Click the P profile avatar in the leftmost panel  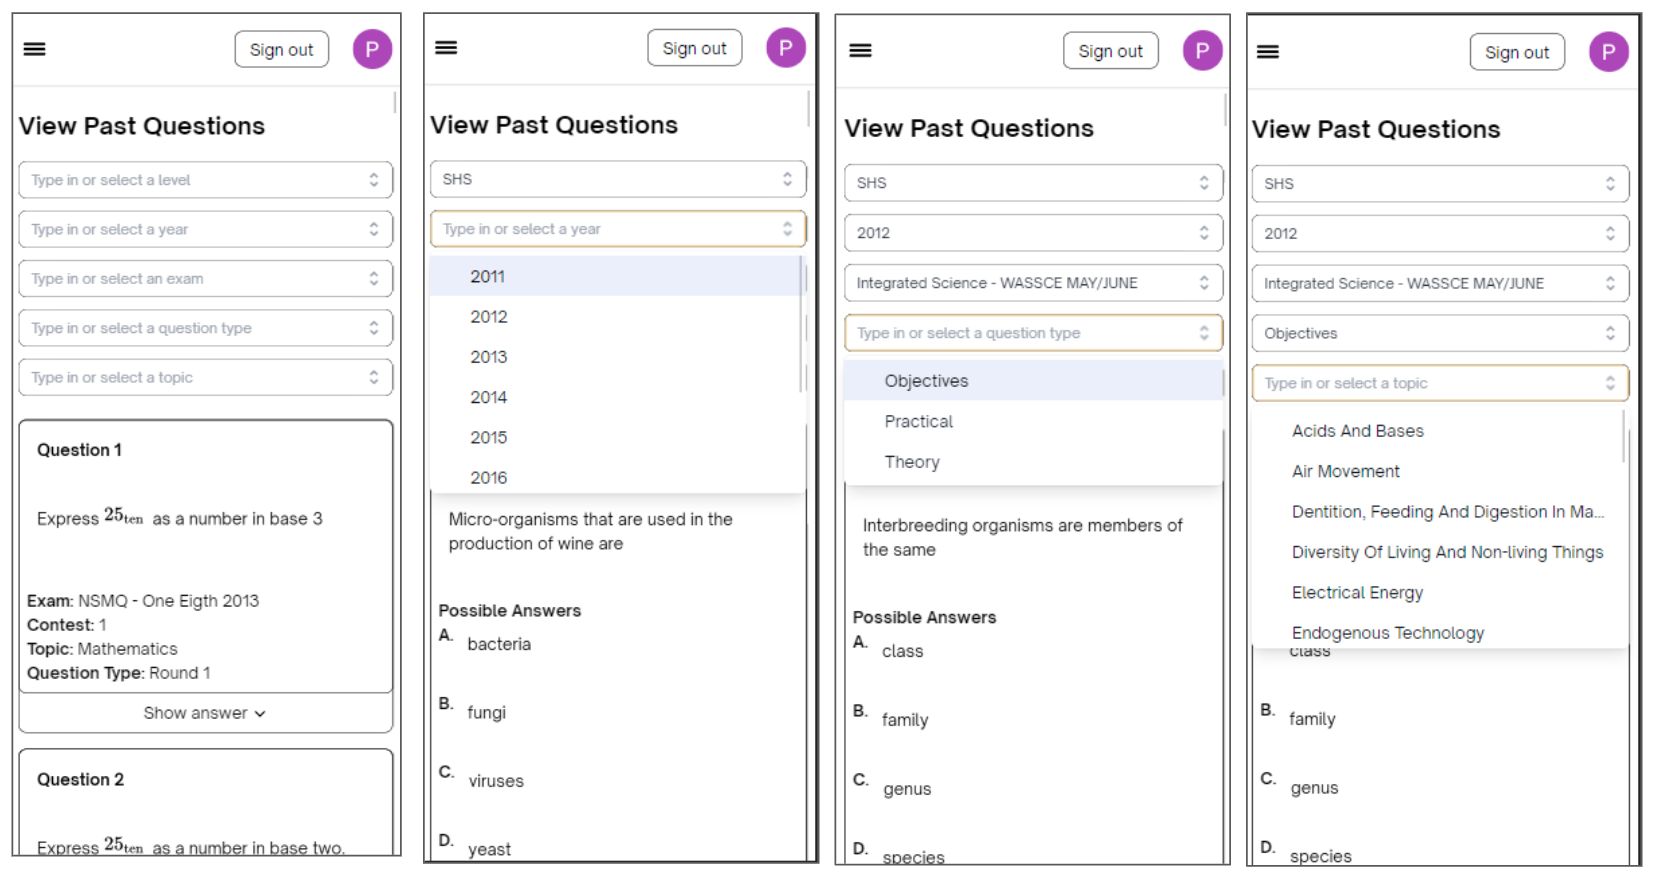(372, 49)
